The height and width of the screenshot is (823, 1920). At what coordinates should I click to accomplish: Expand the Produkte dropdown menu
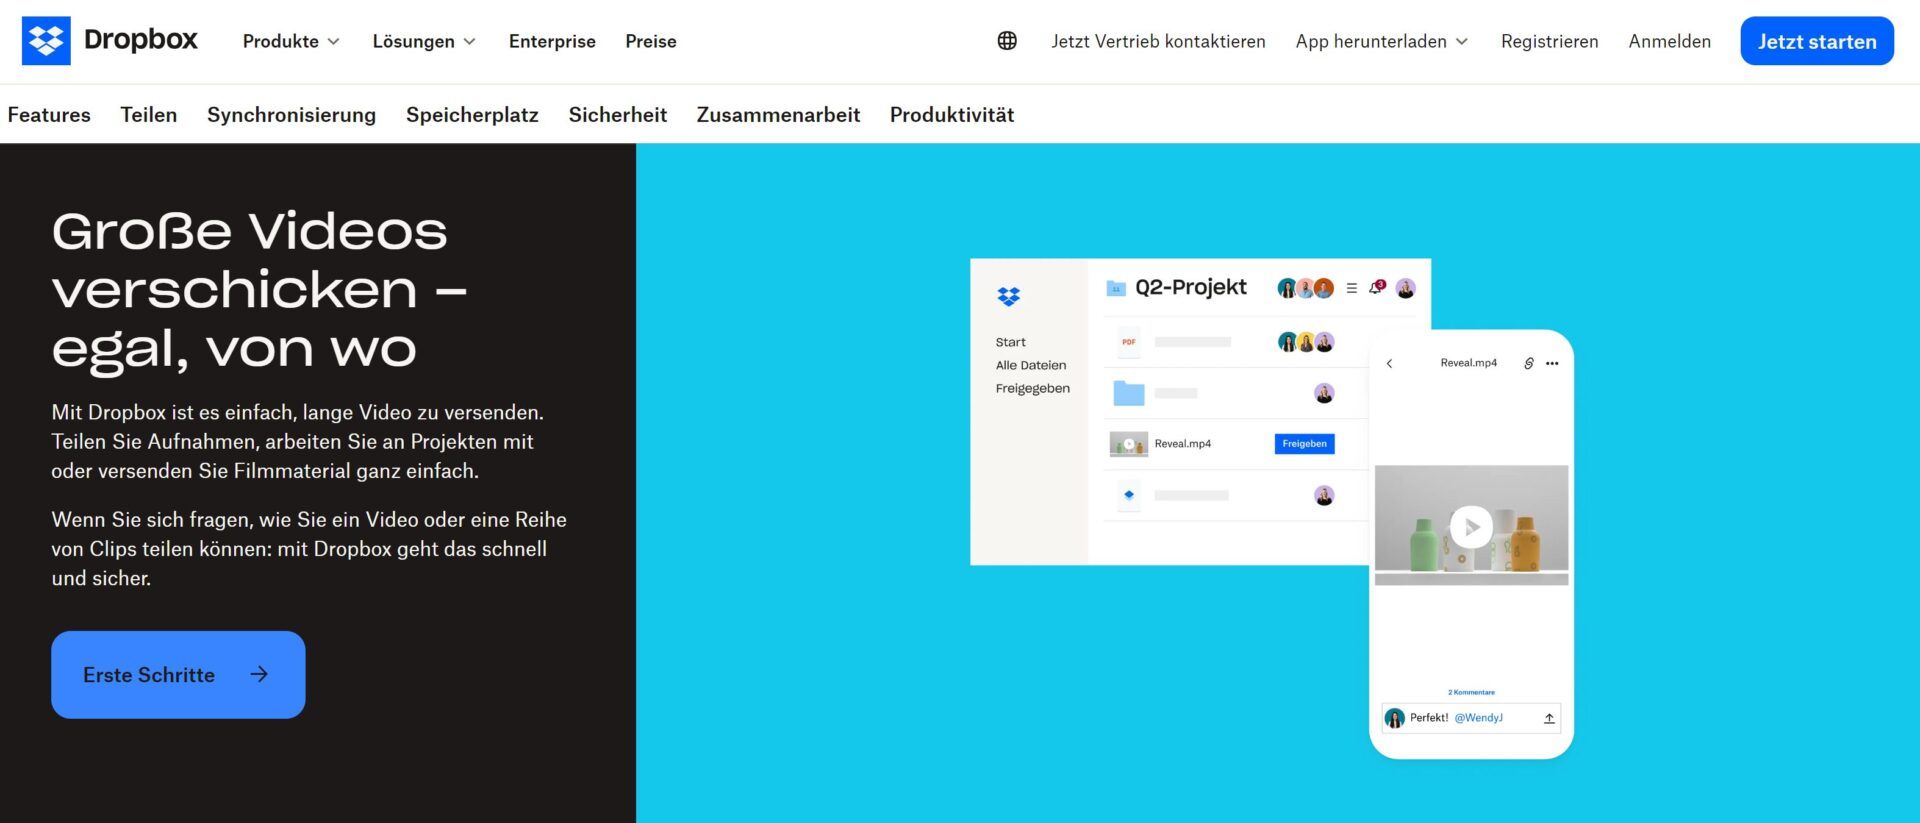tap(291, 41)
